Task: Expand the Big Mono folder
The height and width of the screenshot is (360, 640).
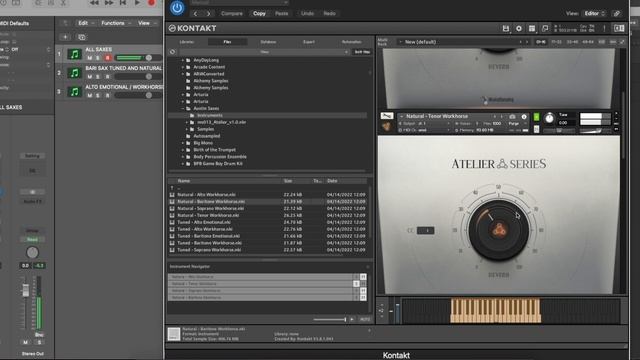Action: (x=183, y=143)
